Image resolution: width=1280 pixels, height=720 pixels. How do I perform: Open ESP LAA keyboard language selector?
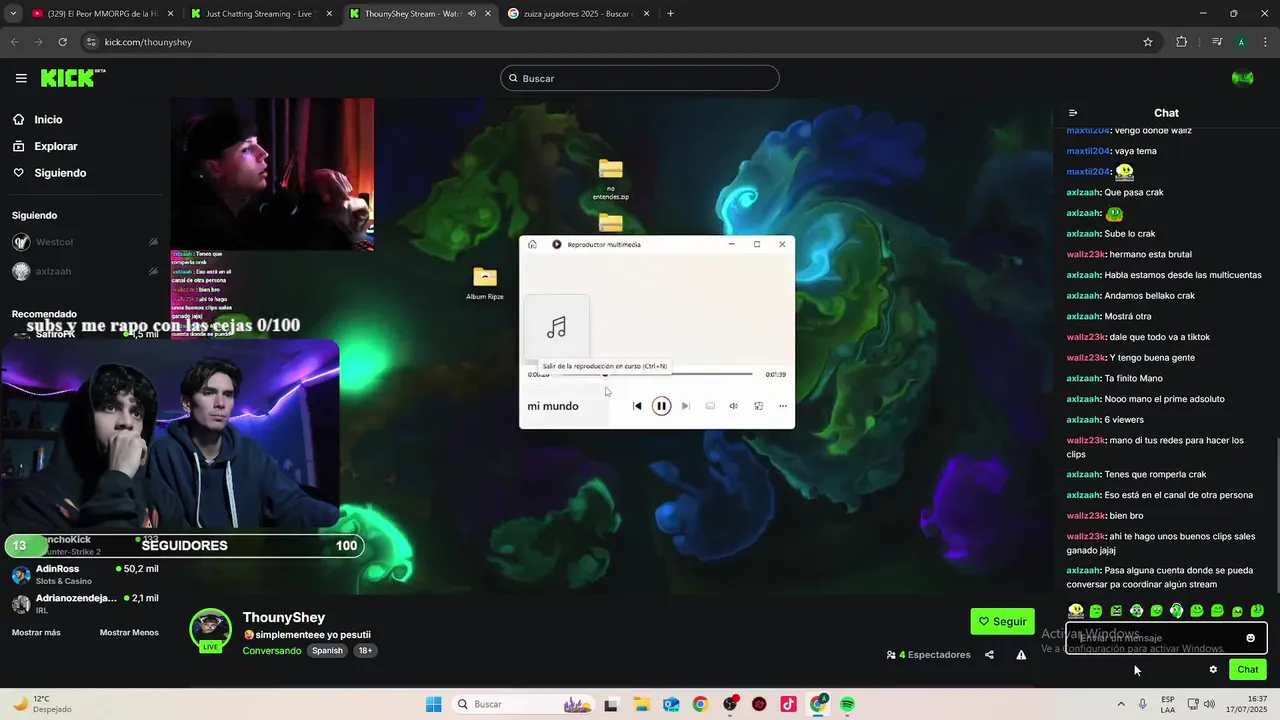(x=1168, y=704)
